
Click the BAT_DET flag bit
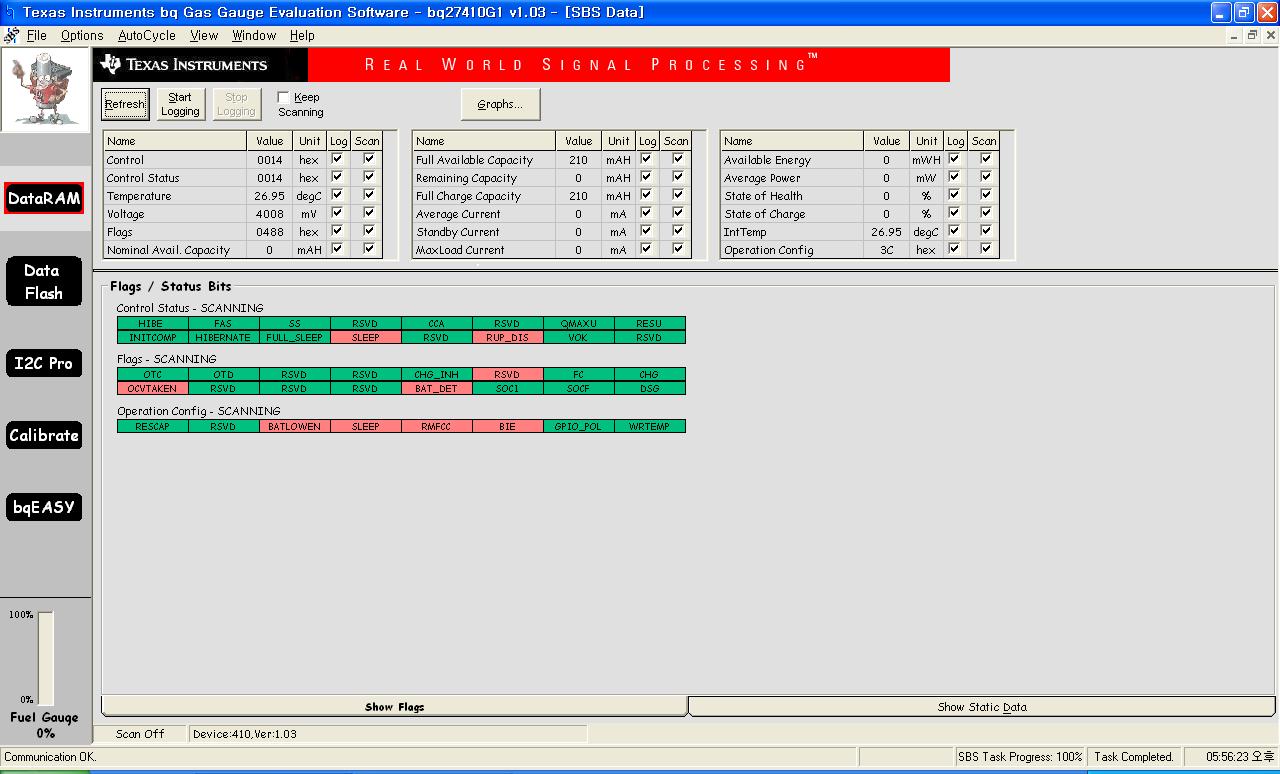tap(437, 388)
